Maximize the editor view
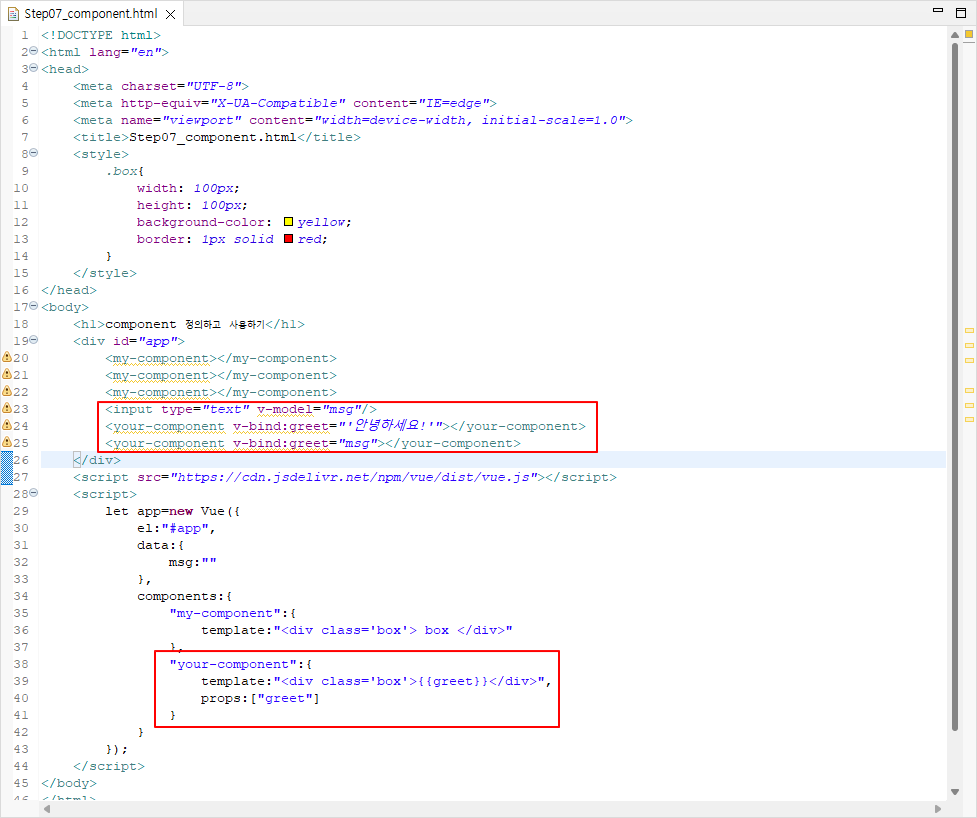 pos(961,12)
